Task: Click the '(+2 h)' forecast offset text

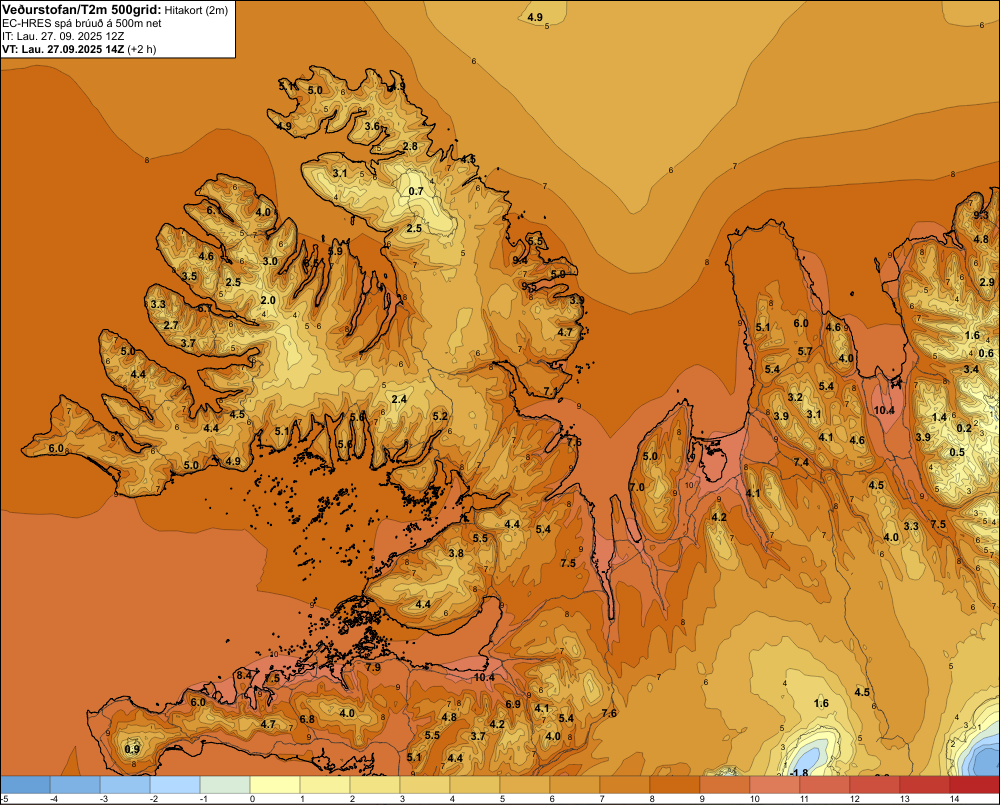Action: click(x=142, y=49)
